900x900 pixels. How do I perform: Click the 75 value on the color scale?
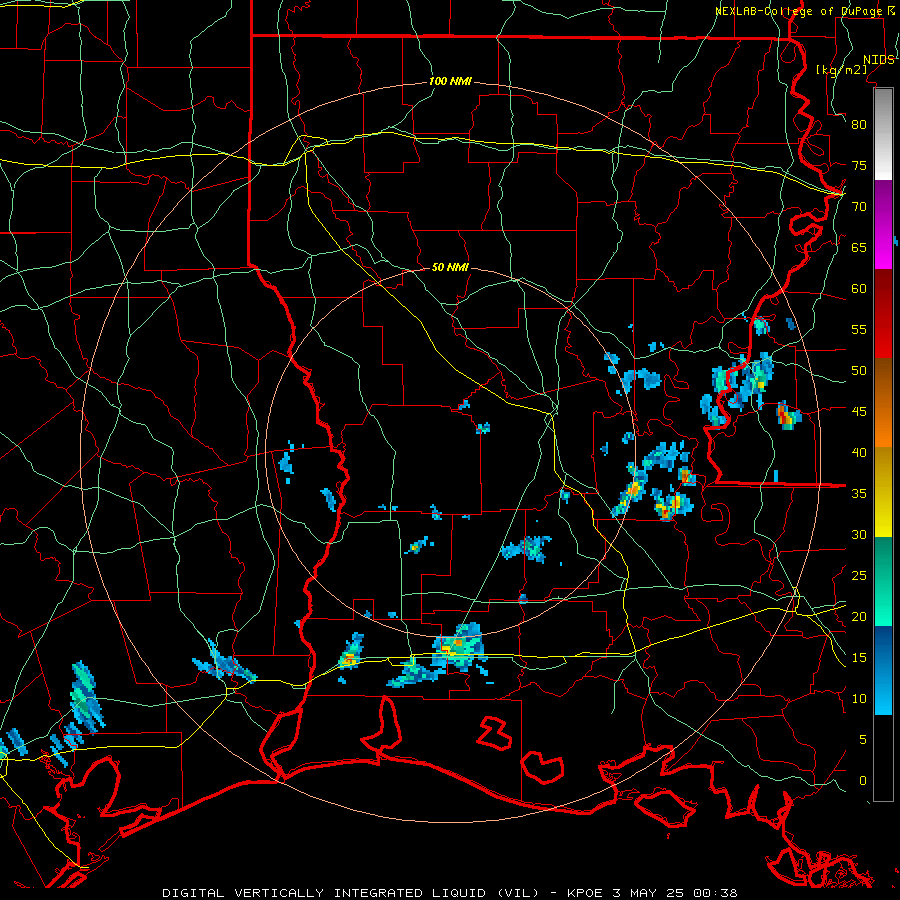(x=859, y=165)
